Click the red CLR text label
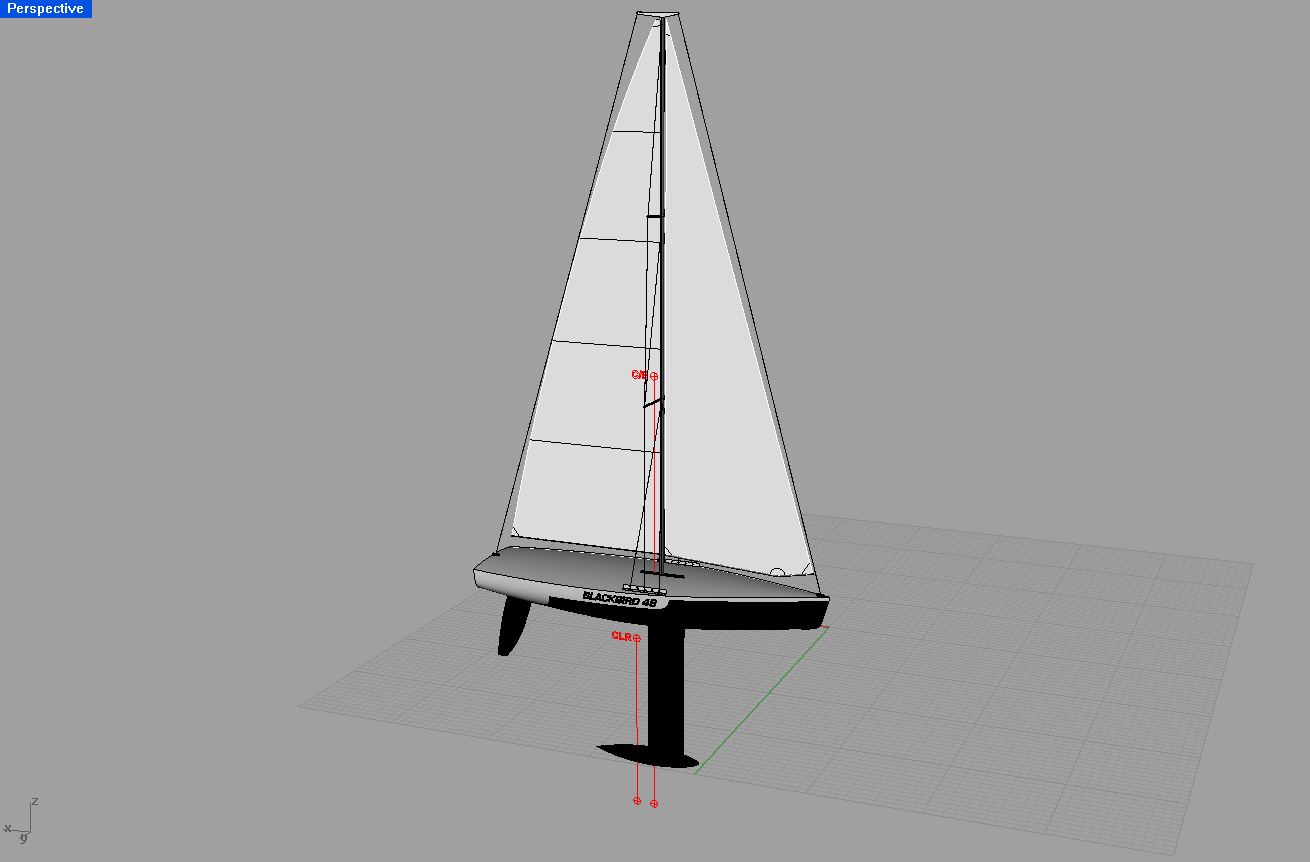Screen dimensions: 1310x862 (621, 636)
